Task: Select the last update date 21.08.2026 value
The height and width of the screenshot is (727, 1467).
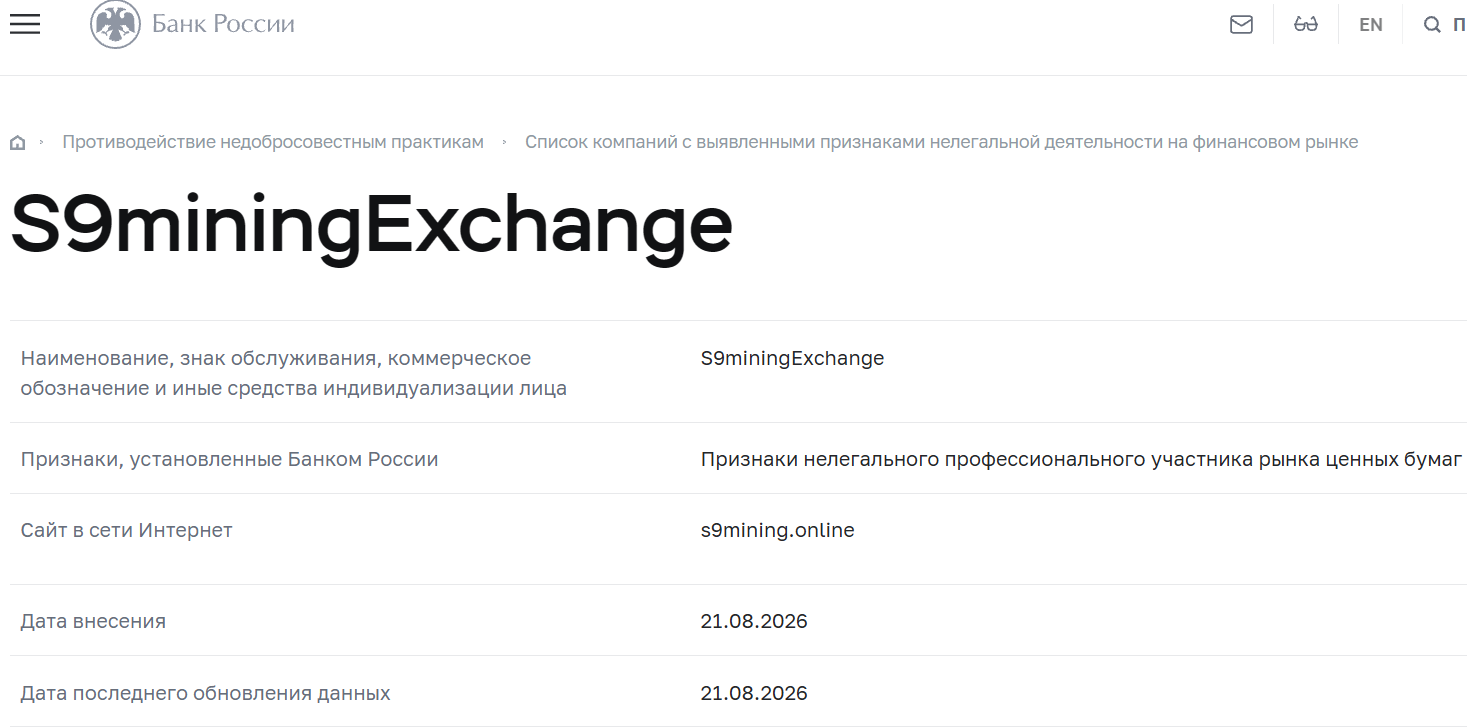Action: pyautogui.click(x=754, y=693)
